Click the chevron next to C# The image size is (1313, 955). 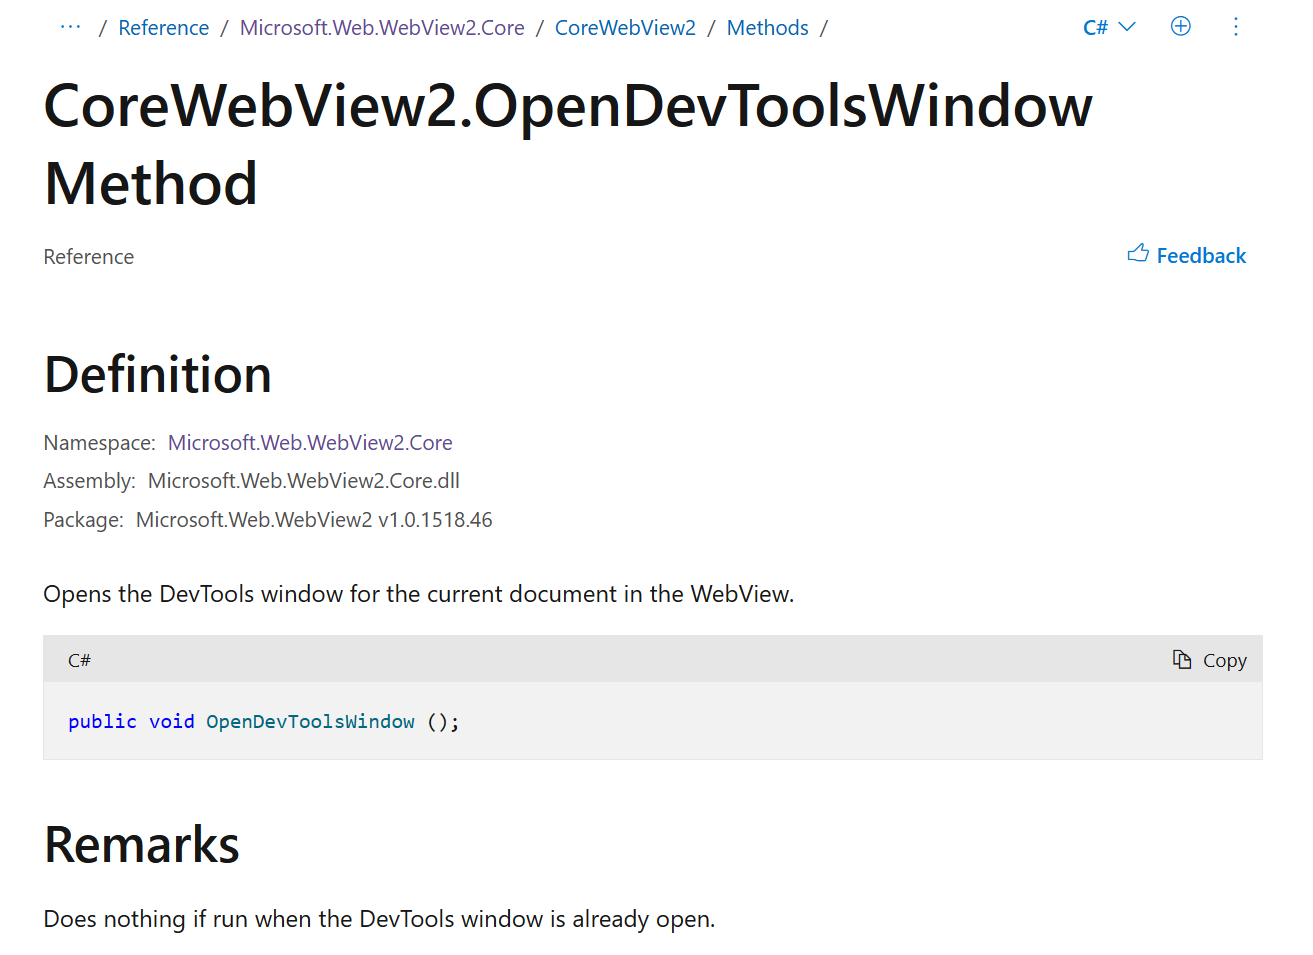[1128, 27]
